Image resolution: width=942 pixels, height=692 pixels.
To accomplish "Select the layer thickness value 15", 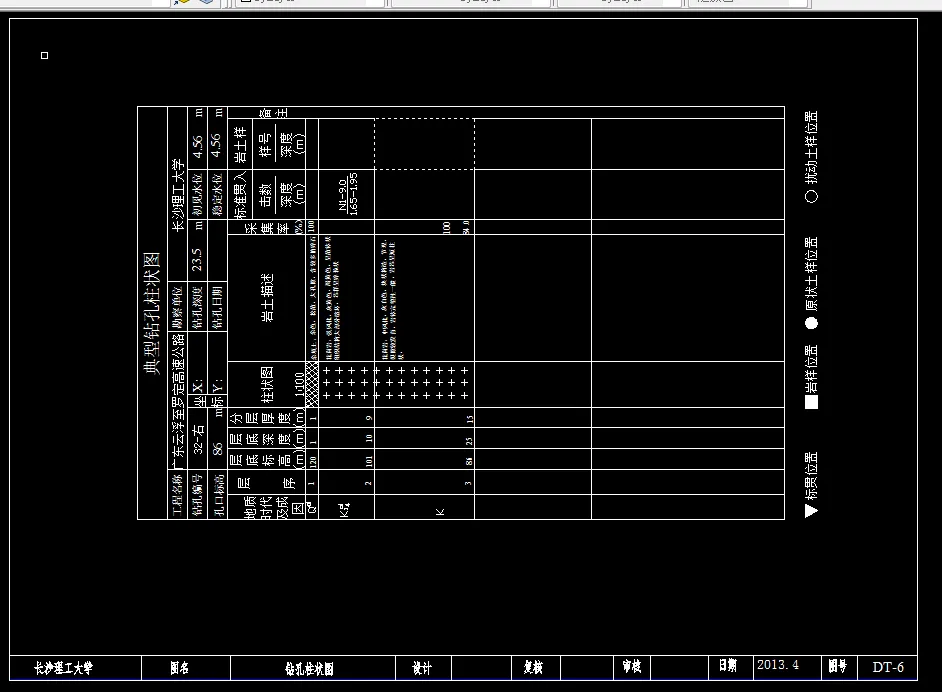I will pyautogui.click(x=470, y=419).
